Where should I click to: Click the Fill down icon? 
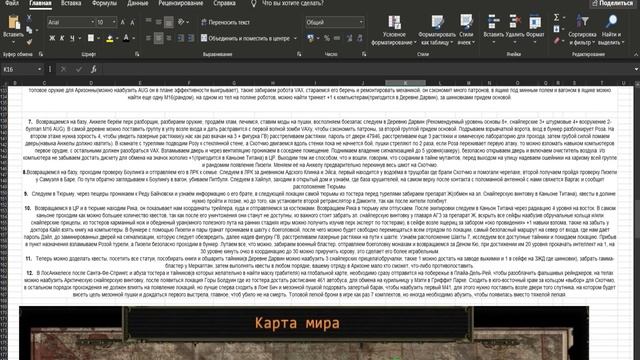click(556, 29)
